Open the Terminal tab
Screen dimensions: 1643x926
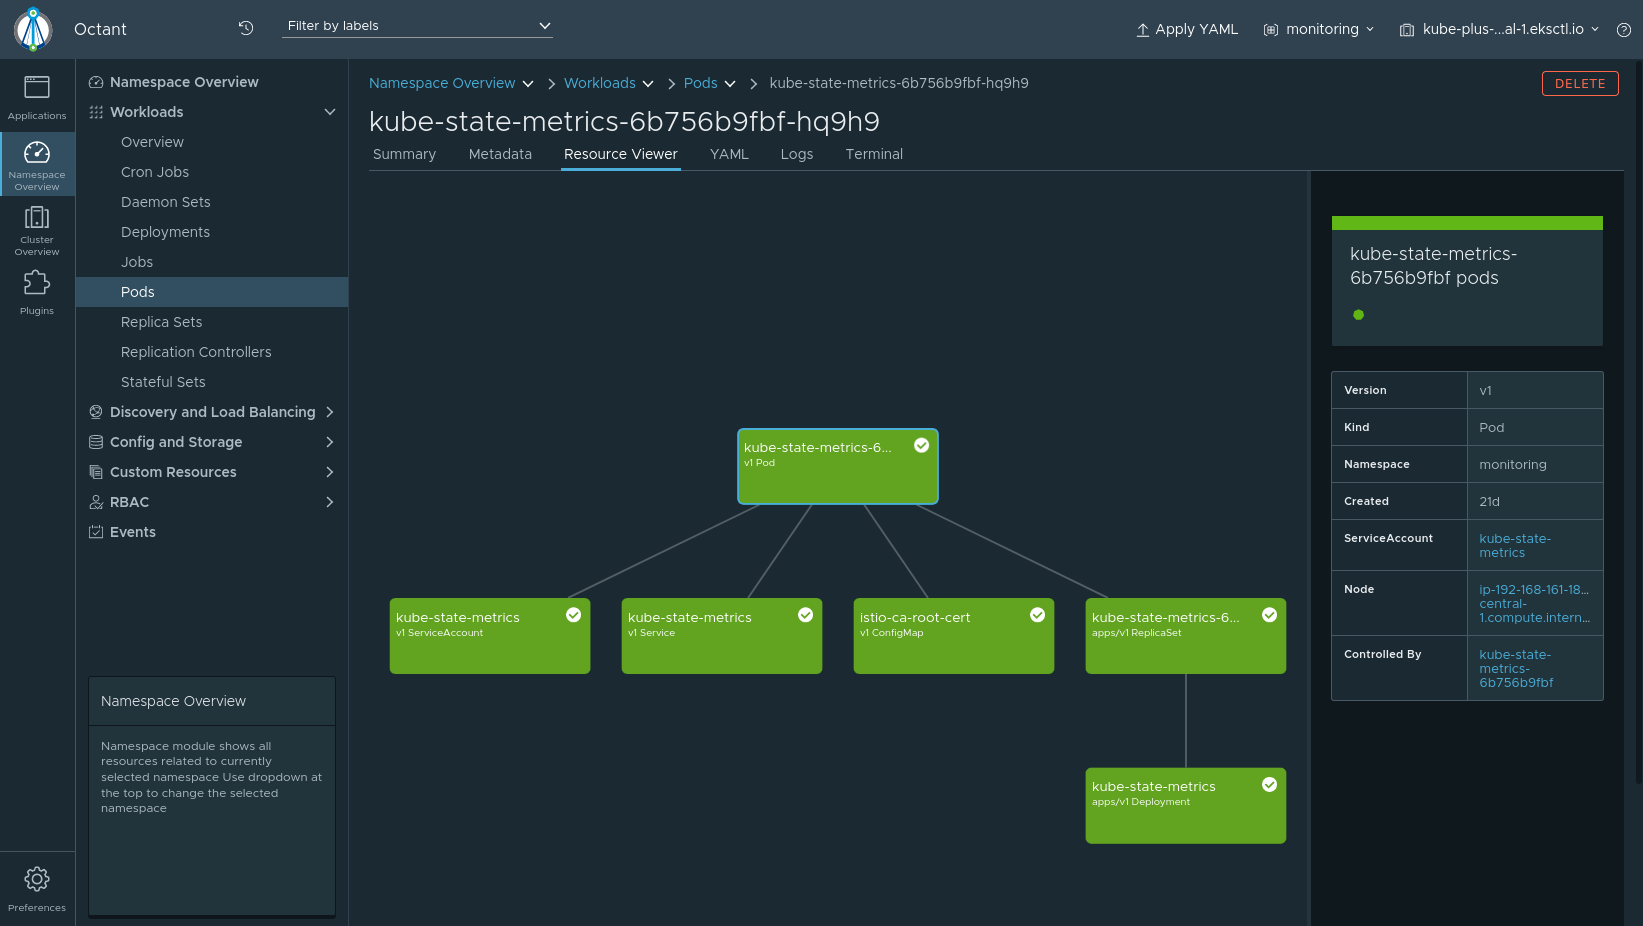pyautogui.click(x=874, y=154)
